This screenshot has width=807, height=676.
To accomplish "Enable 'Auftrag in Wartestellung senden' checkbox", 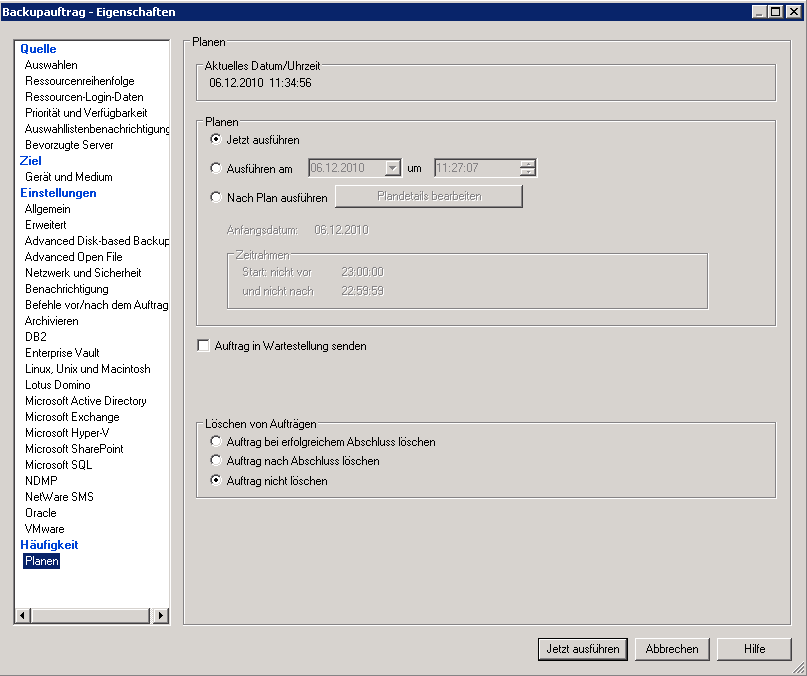I will pyautogui.click(x=205, y=346).
